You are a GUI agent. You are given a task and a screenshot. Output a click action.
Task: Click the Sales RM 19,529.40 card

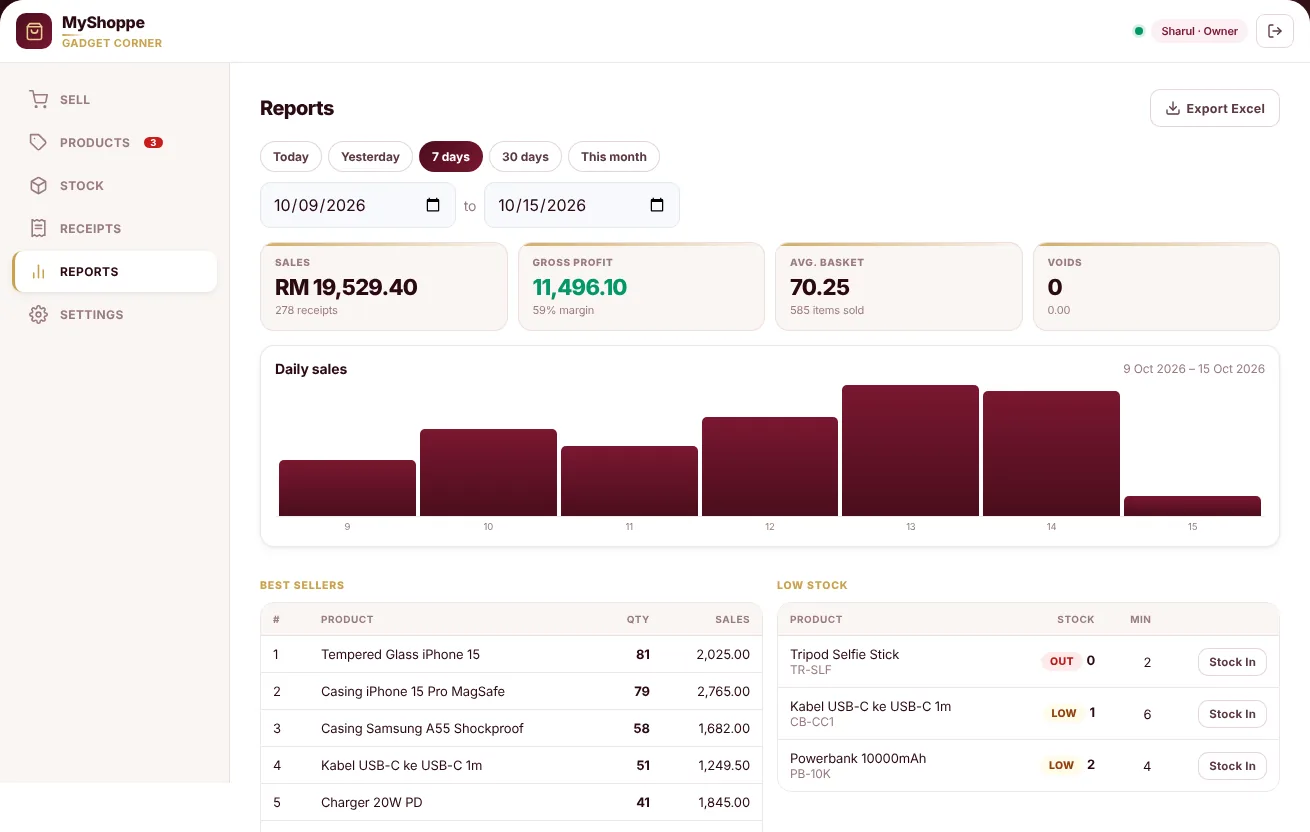pos(384,286)
